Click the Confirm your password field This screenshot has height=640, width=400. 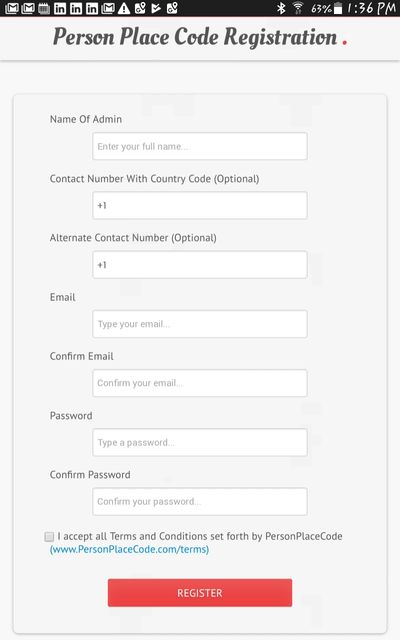[200, 502]
